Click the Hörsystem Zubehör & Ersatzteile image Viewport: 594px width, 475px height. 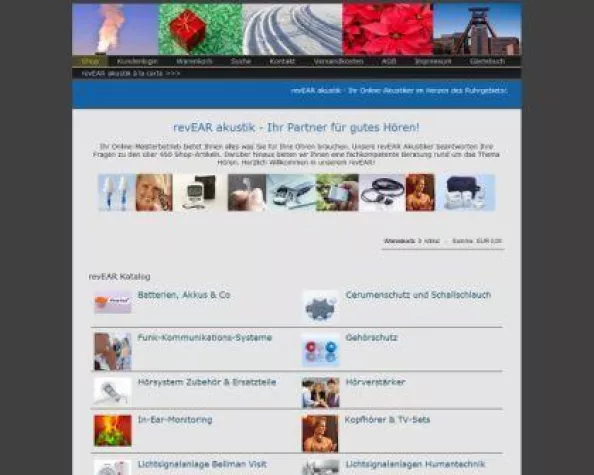coord(113,391)
